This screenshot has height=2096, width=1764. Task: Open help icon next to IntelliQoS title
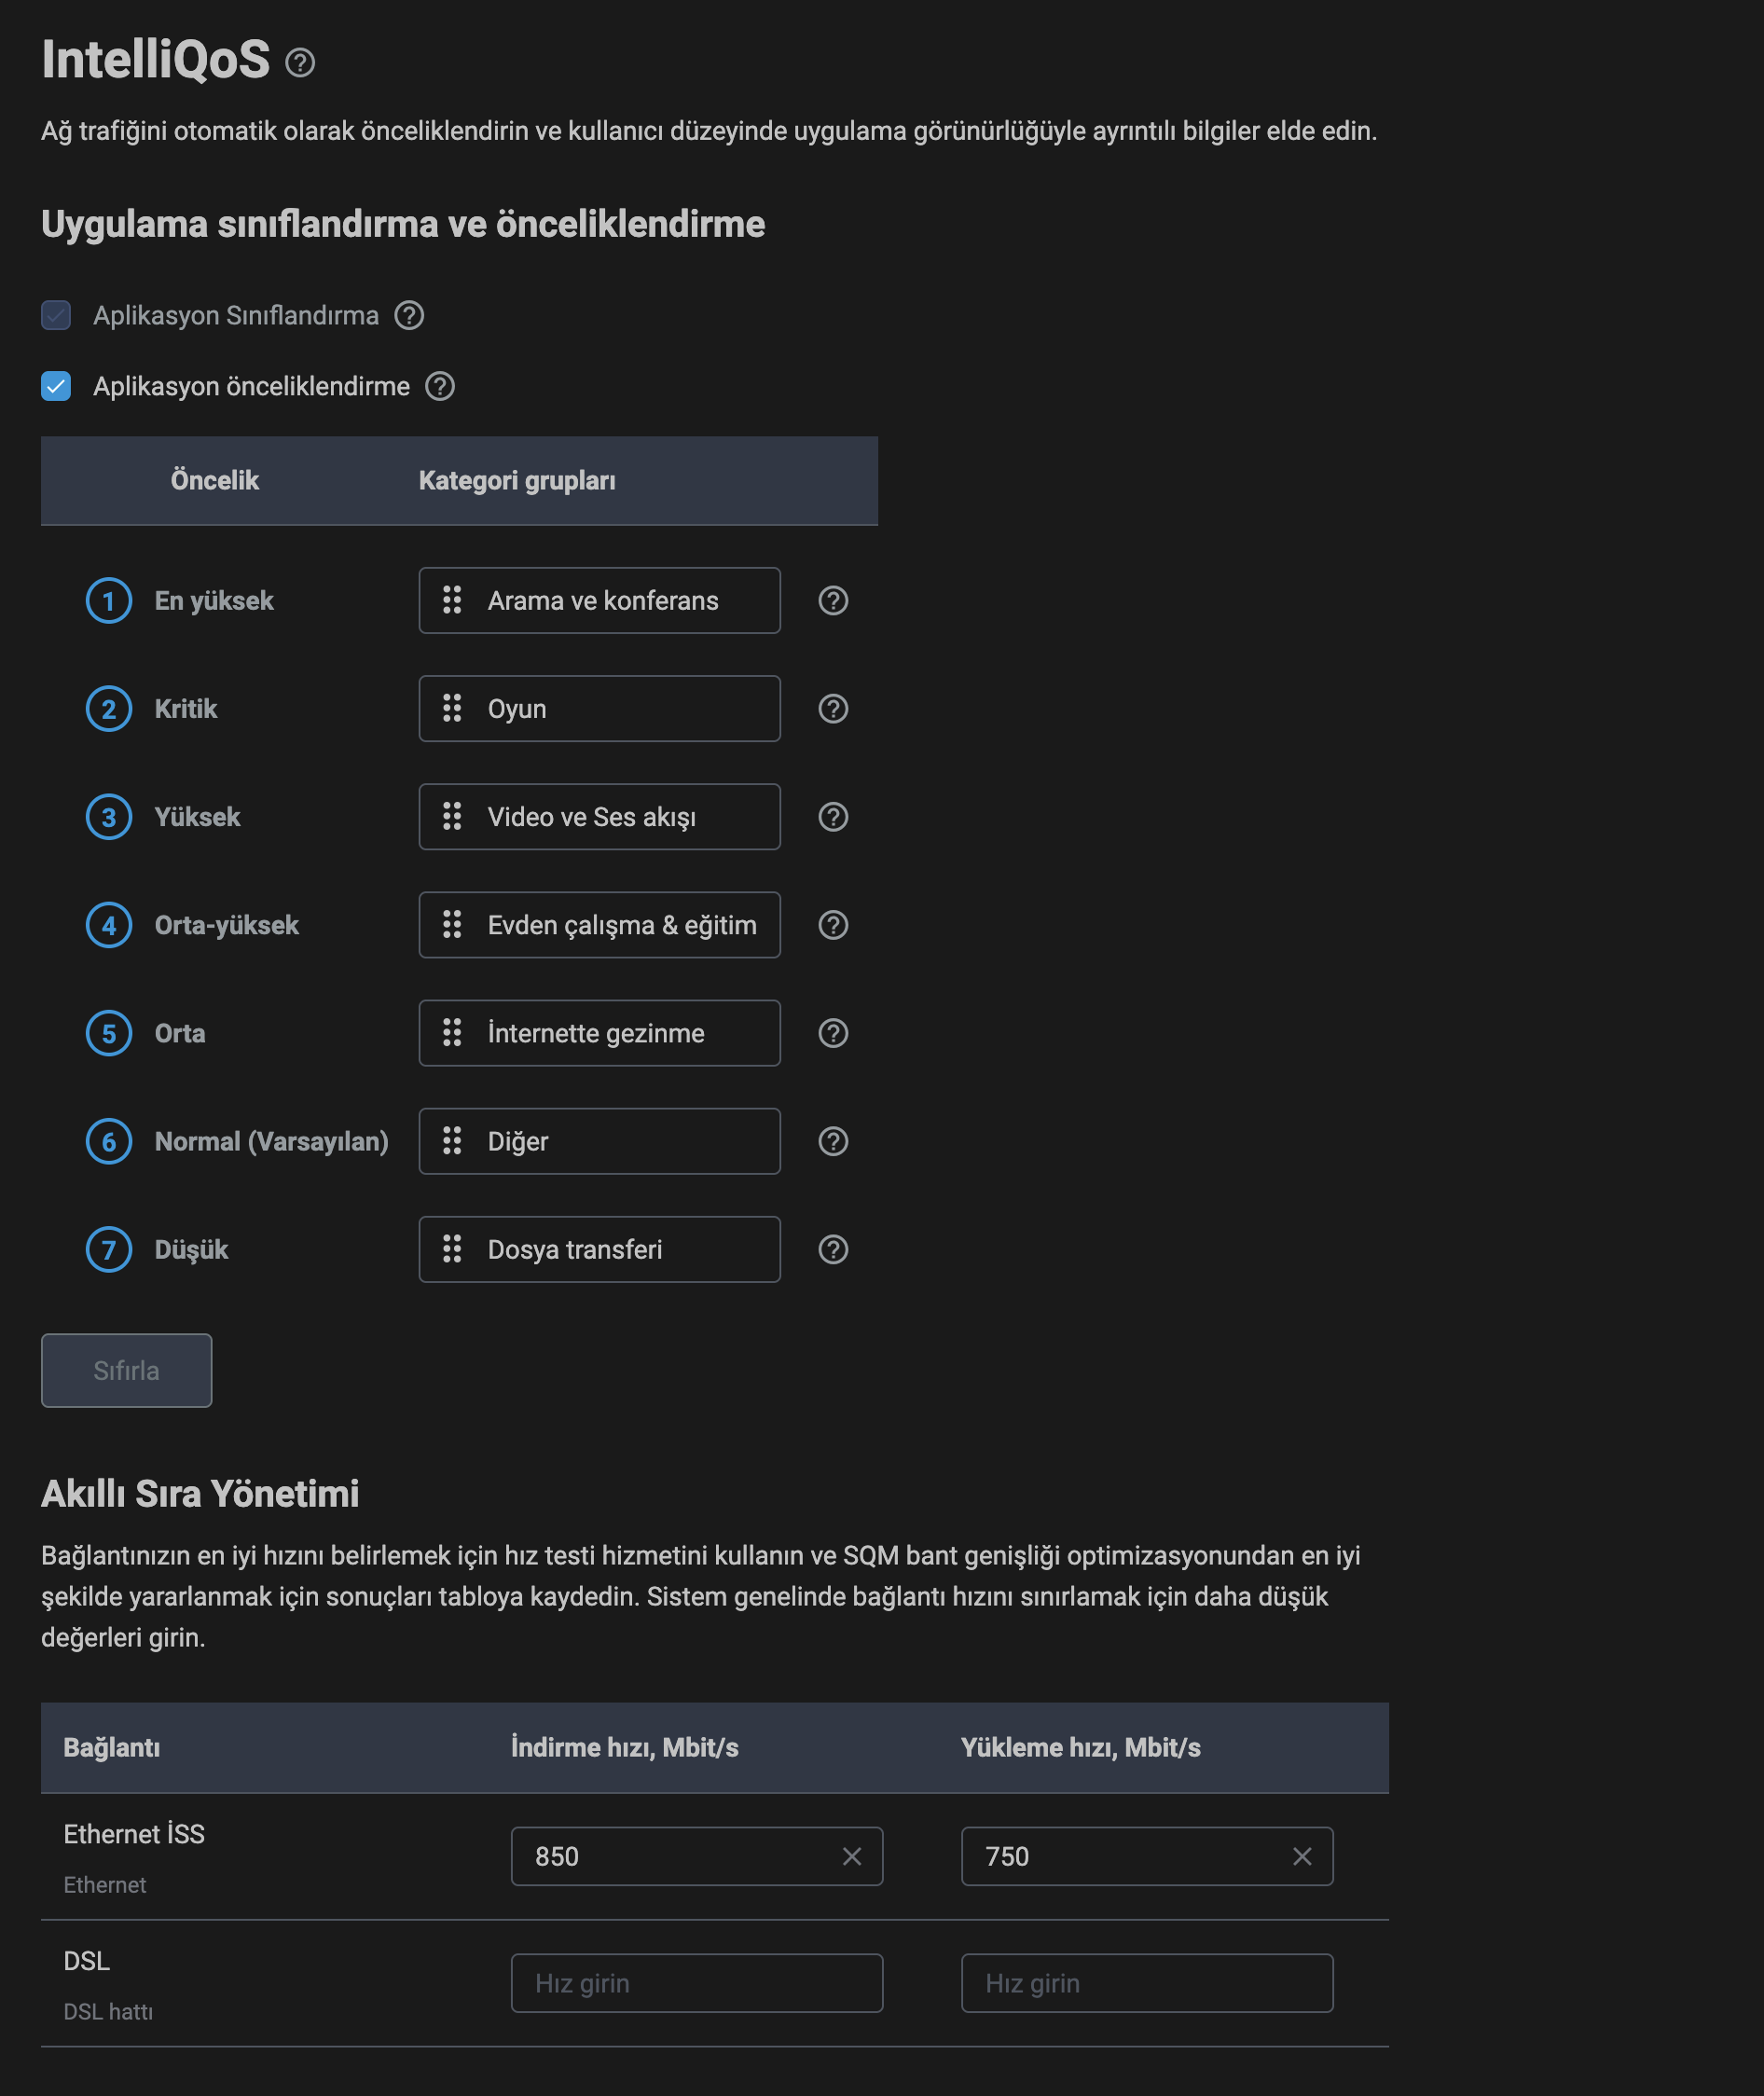click(300, 63)
